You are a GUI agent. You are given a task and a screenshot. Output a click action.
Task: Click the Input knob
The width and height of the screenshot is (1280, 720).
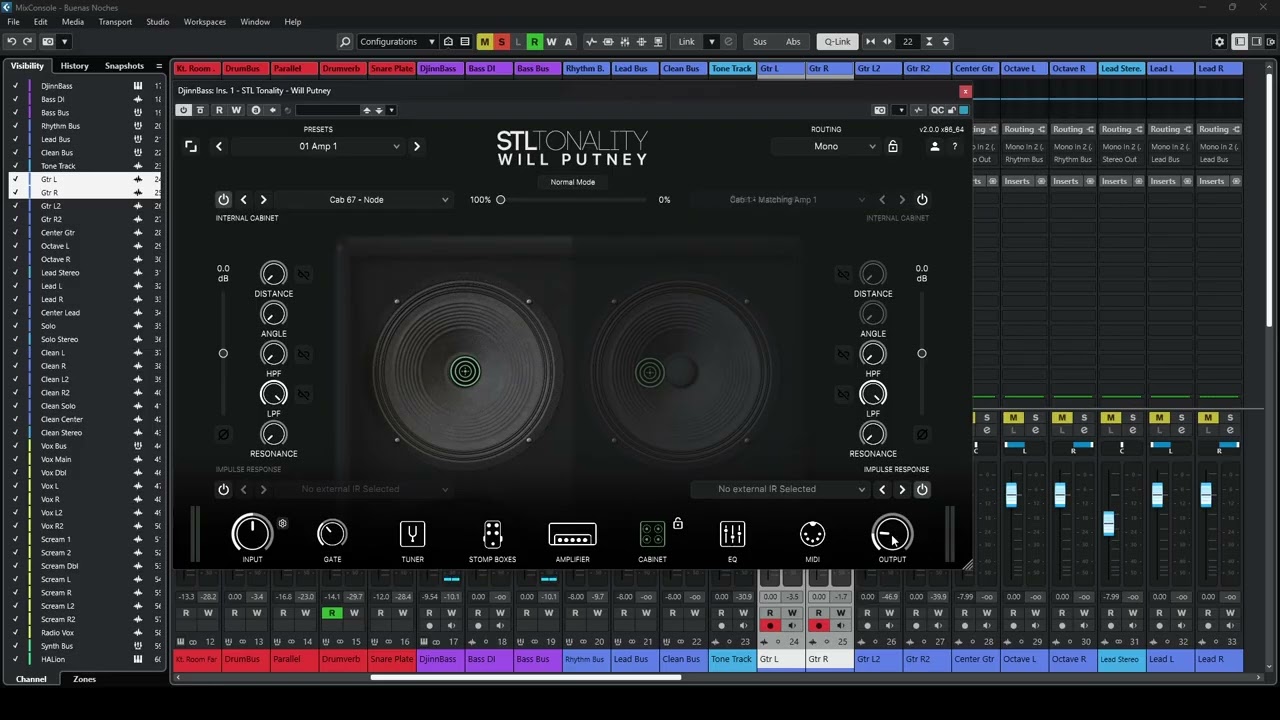(x=252, y=534)
